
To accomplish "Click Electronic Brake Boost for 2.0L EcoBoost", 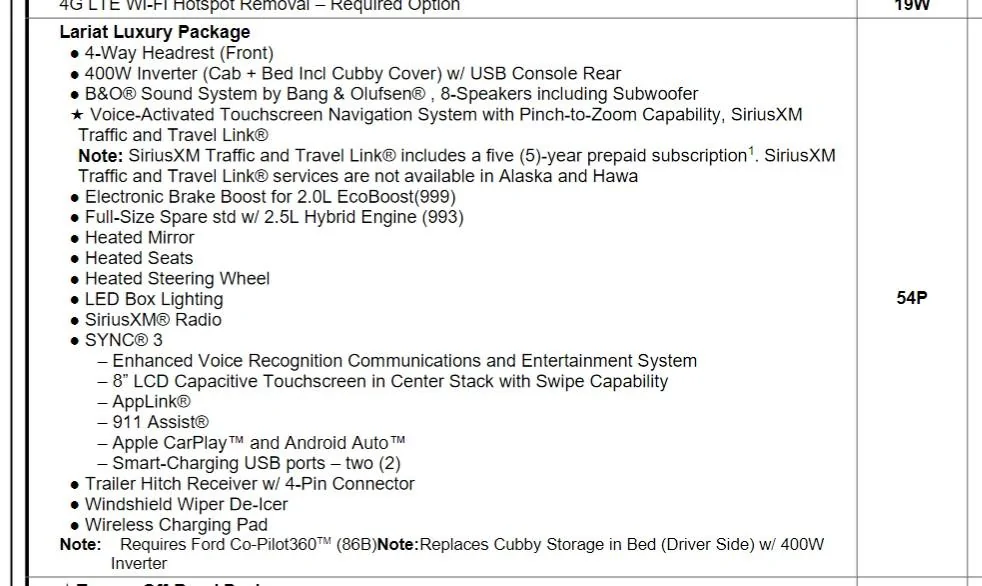I will tap(270, 197).
